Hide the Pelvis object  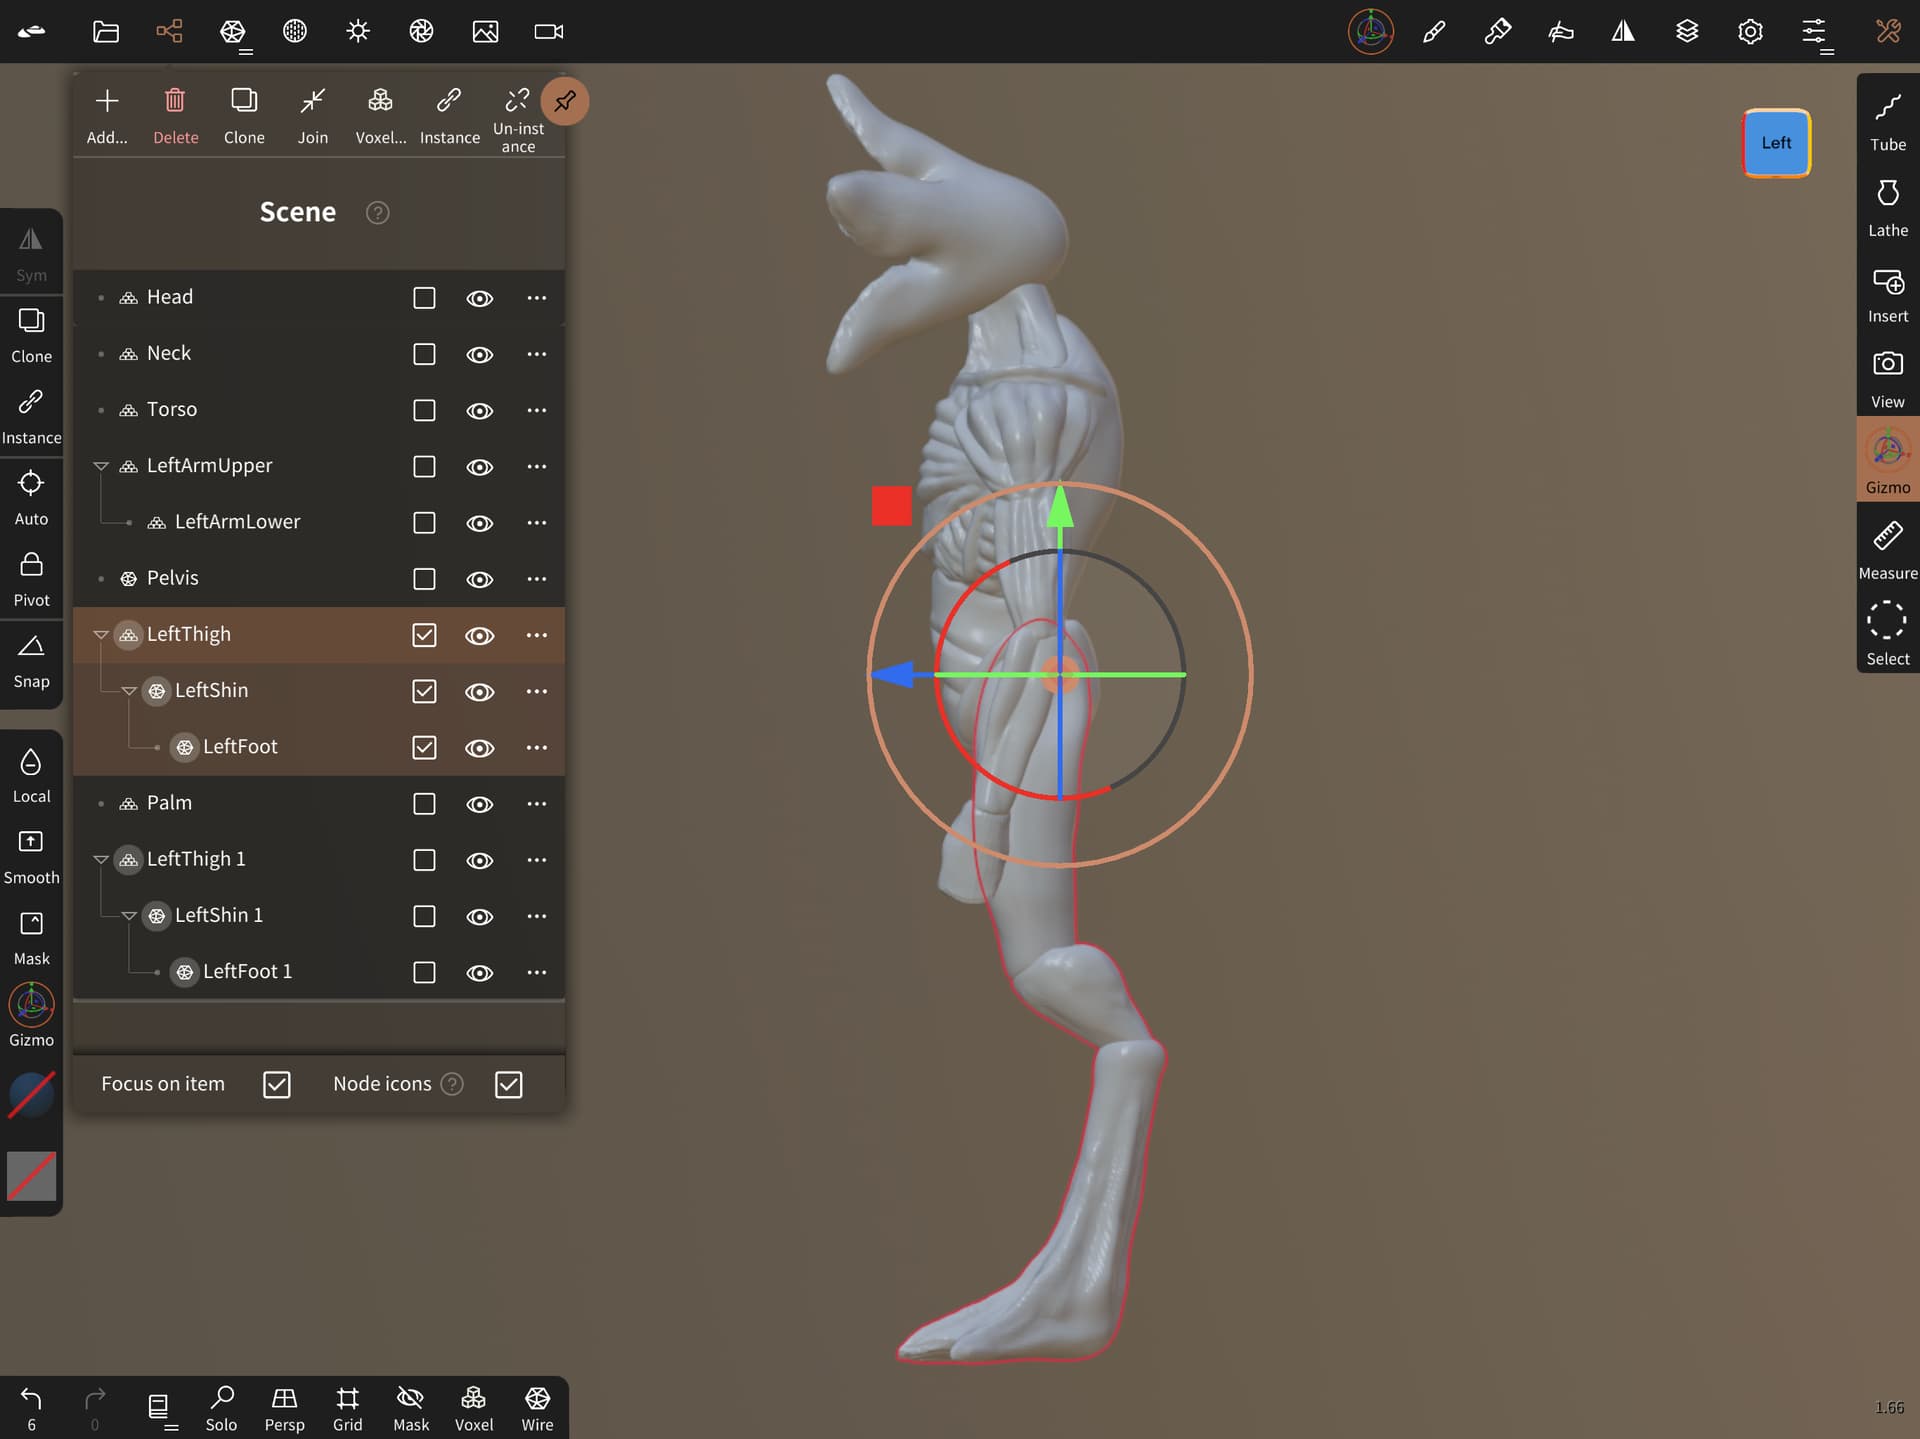pyautogui.click(x=480, y=579)
